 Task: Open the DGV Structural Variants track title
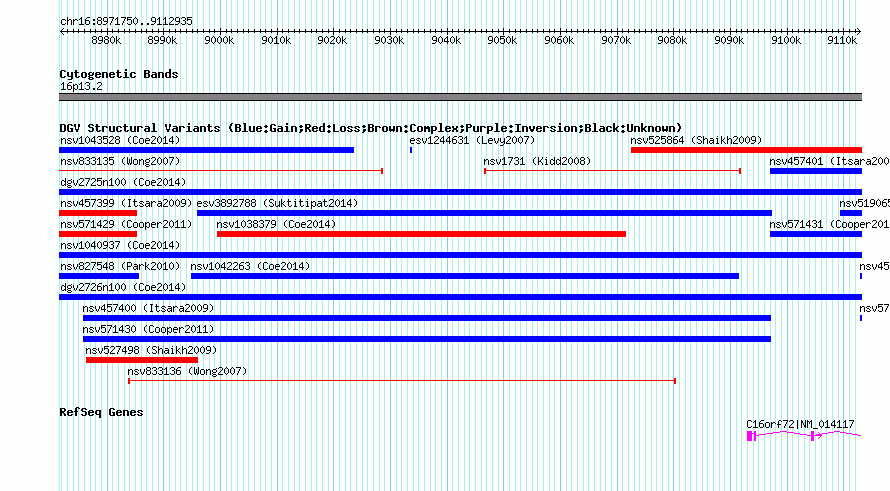pos(370,128)
